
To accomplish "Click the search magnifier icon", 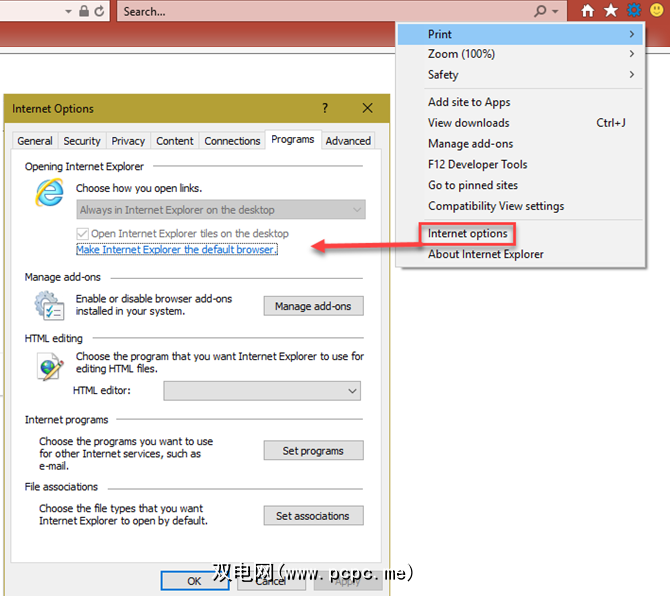I will click(541, 11).
